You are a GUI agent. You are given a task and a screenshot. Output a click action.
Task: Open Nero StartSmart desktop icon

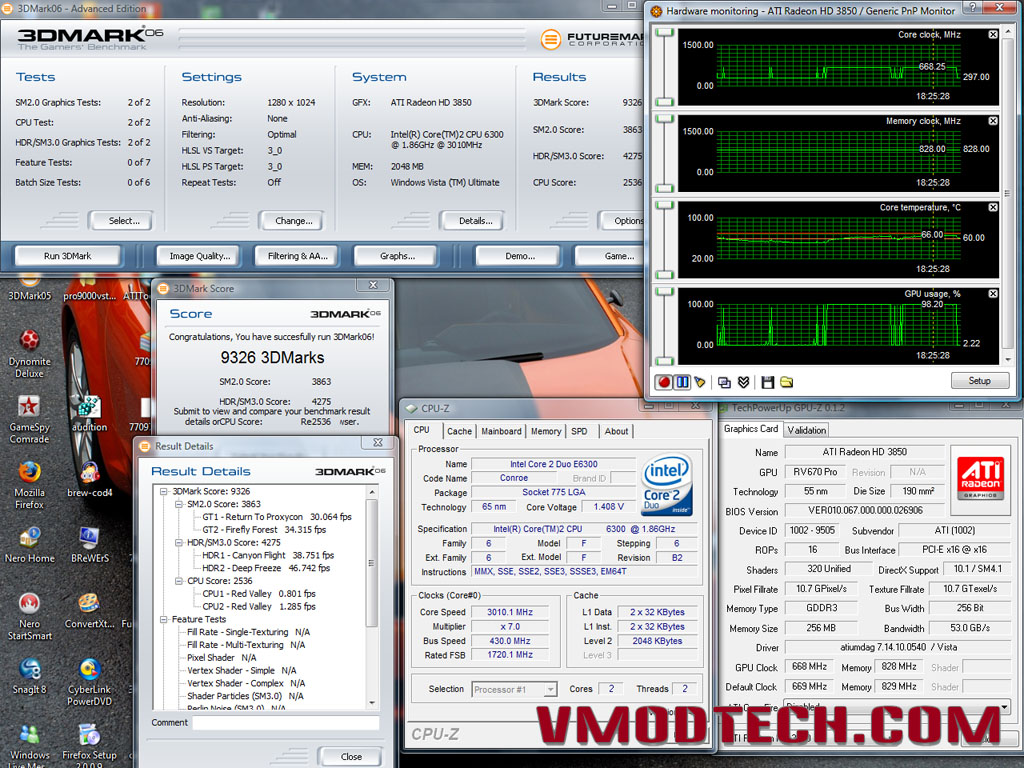29,616
